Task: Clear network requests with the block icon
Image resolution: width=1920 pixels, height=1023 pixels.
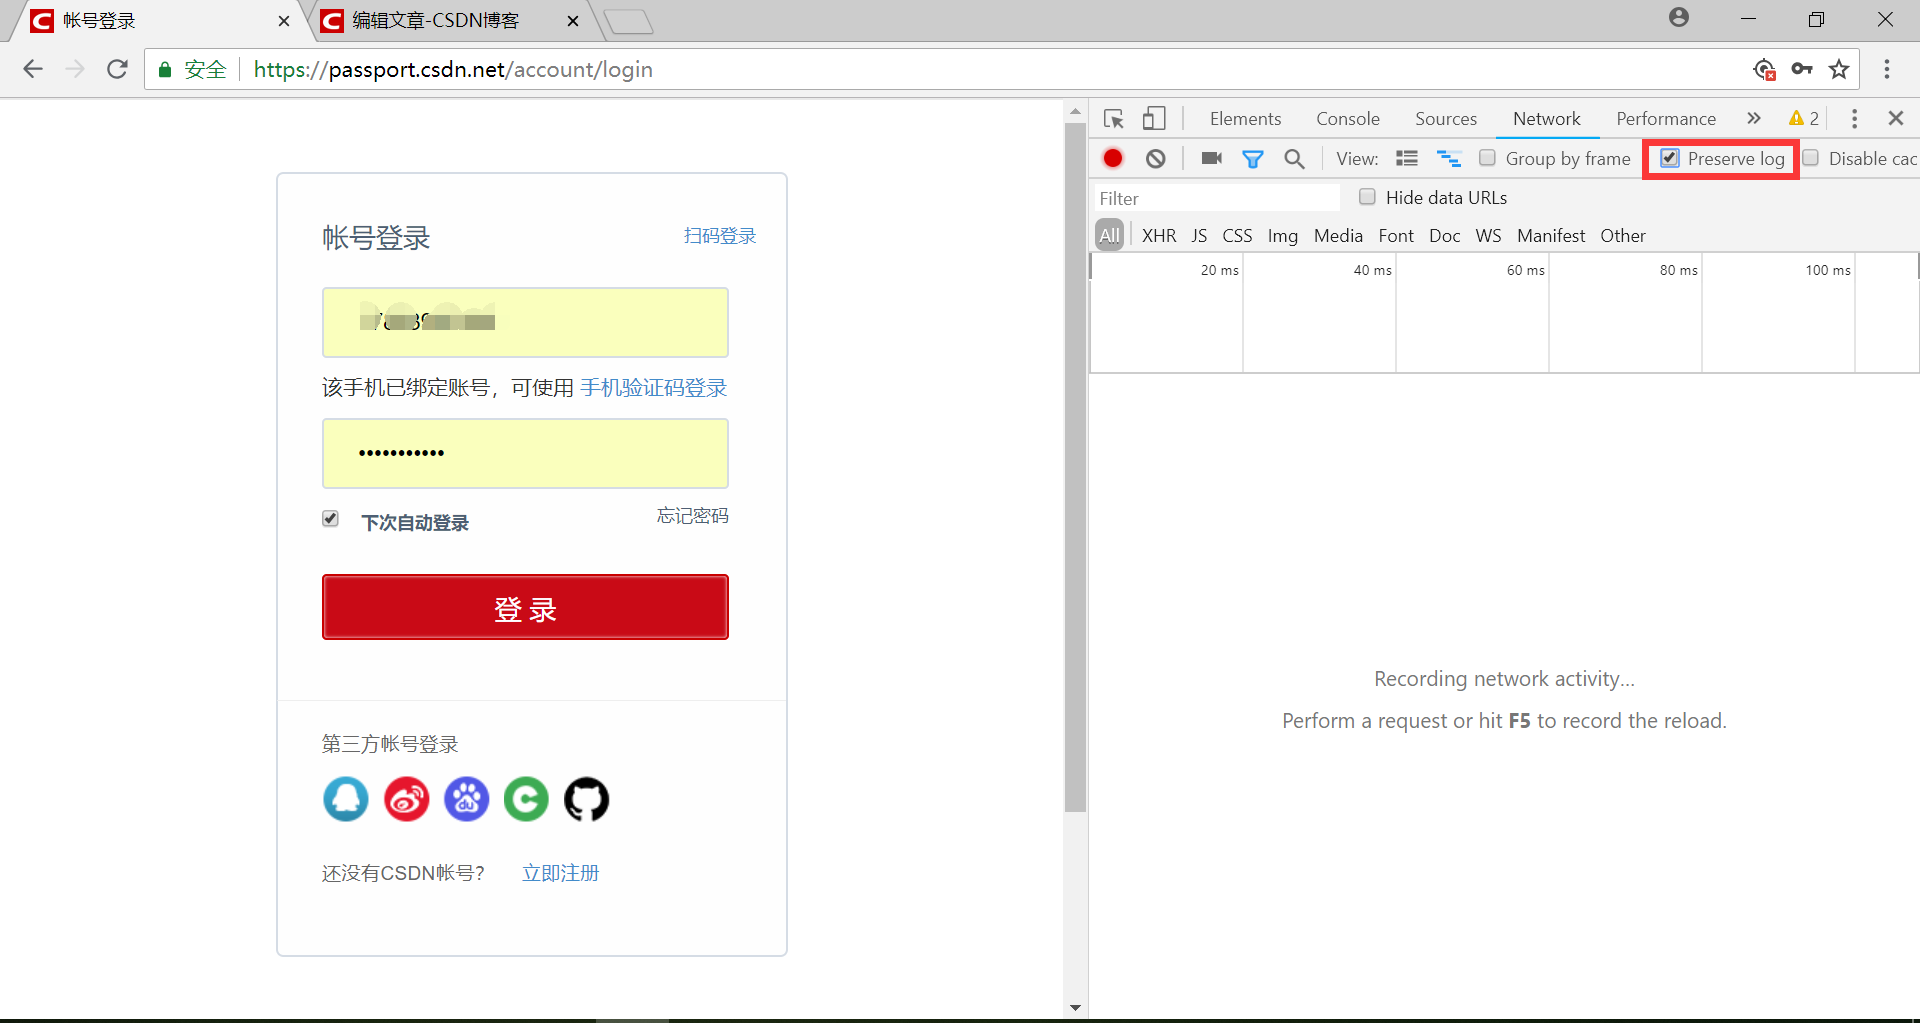Action: click(x=1156, y=158)
